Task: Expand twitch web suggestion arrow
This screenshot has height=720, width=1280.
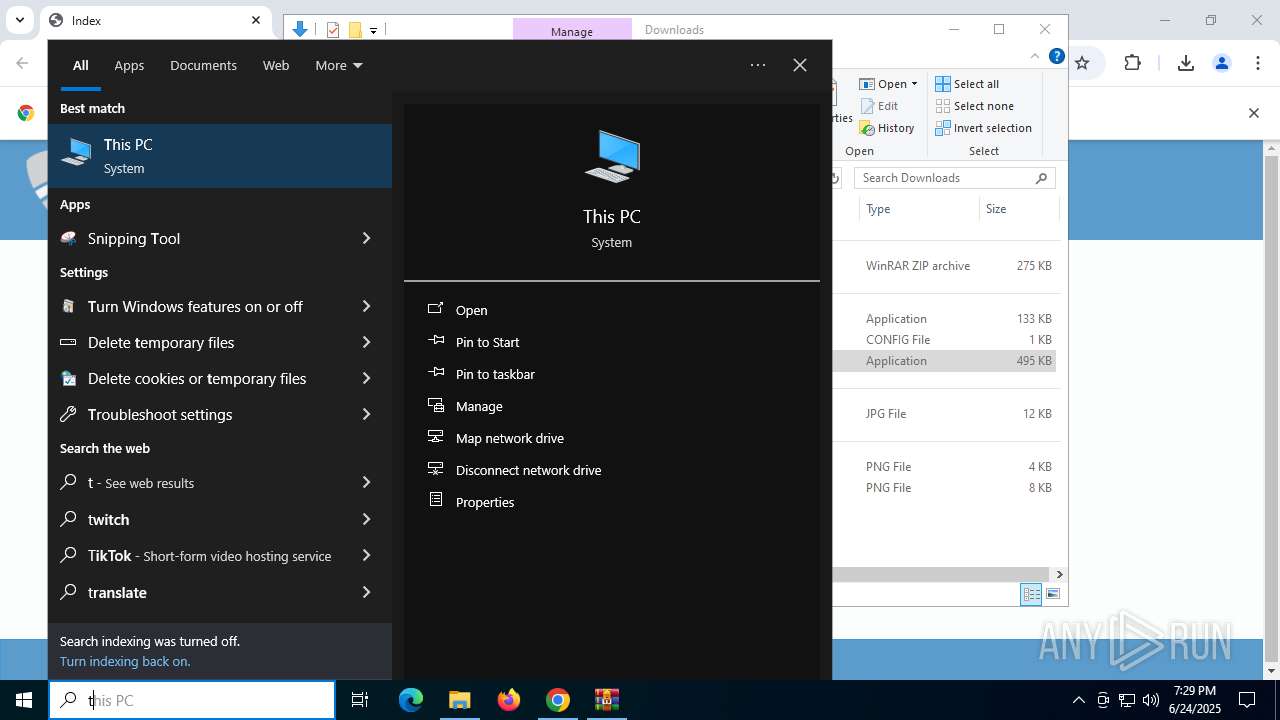Action: point(366,519)
